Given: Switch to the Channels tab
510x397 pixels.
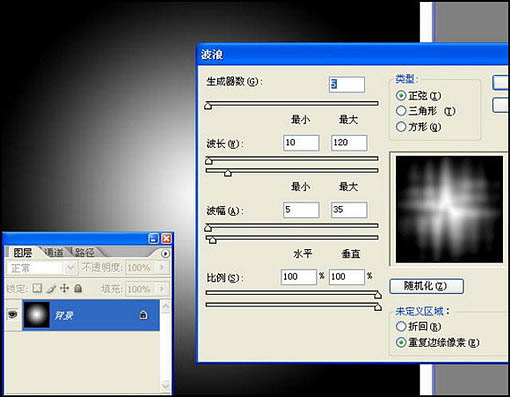Looking at the screenshot, I should [54, 252].
